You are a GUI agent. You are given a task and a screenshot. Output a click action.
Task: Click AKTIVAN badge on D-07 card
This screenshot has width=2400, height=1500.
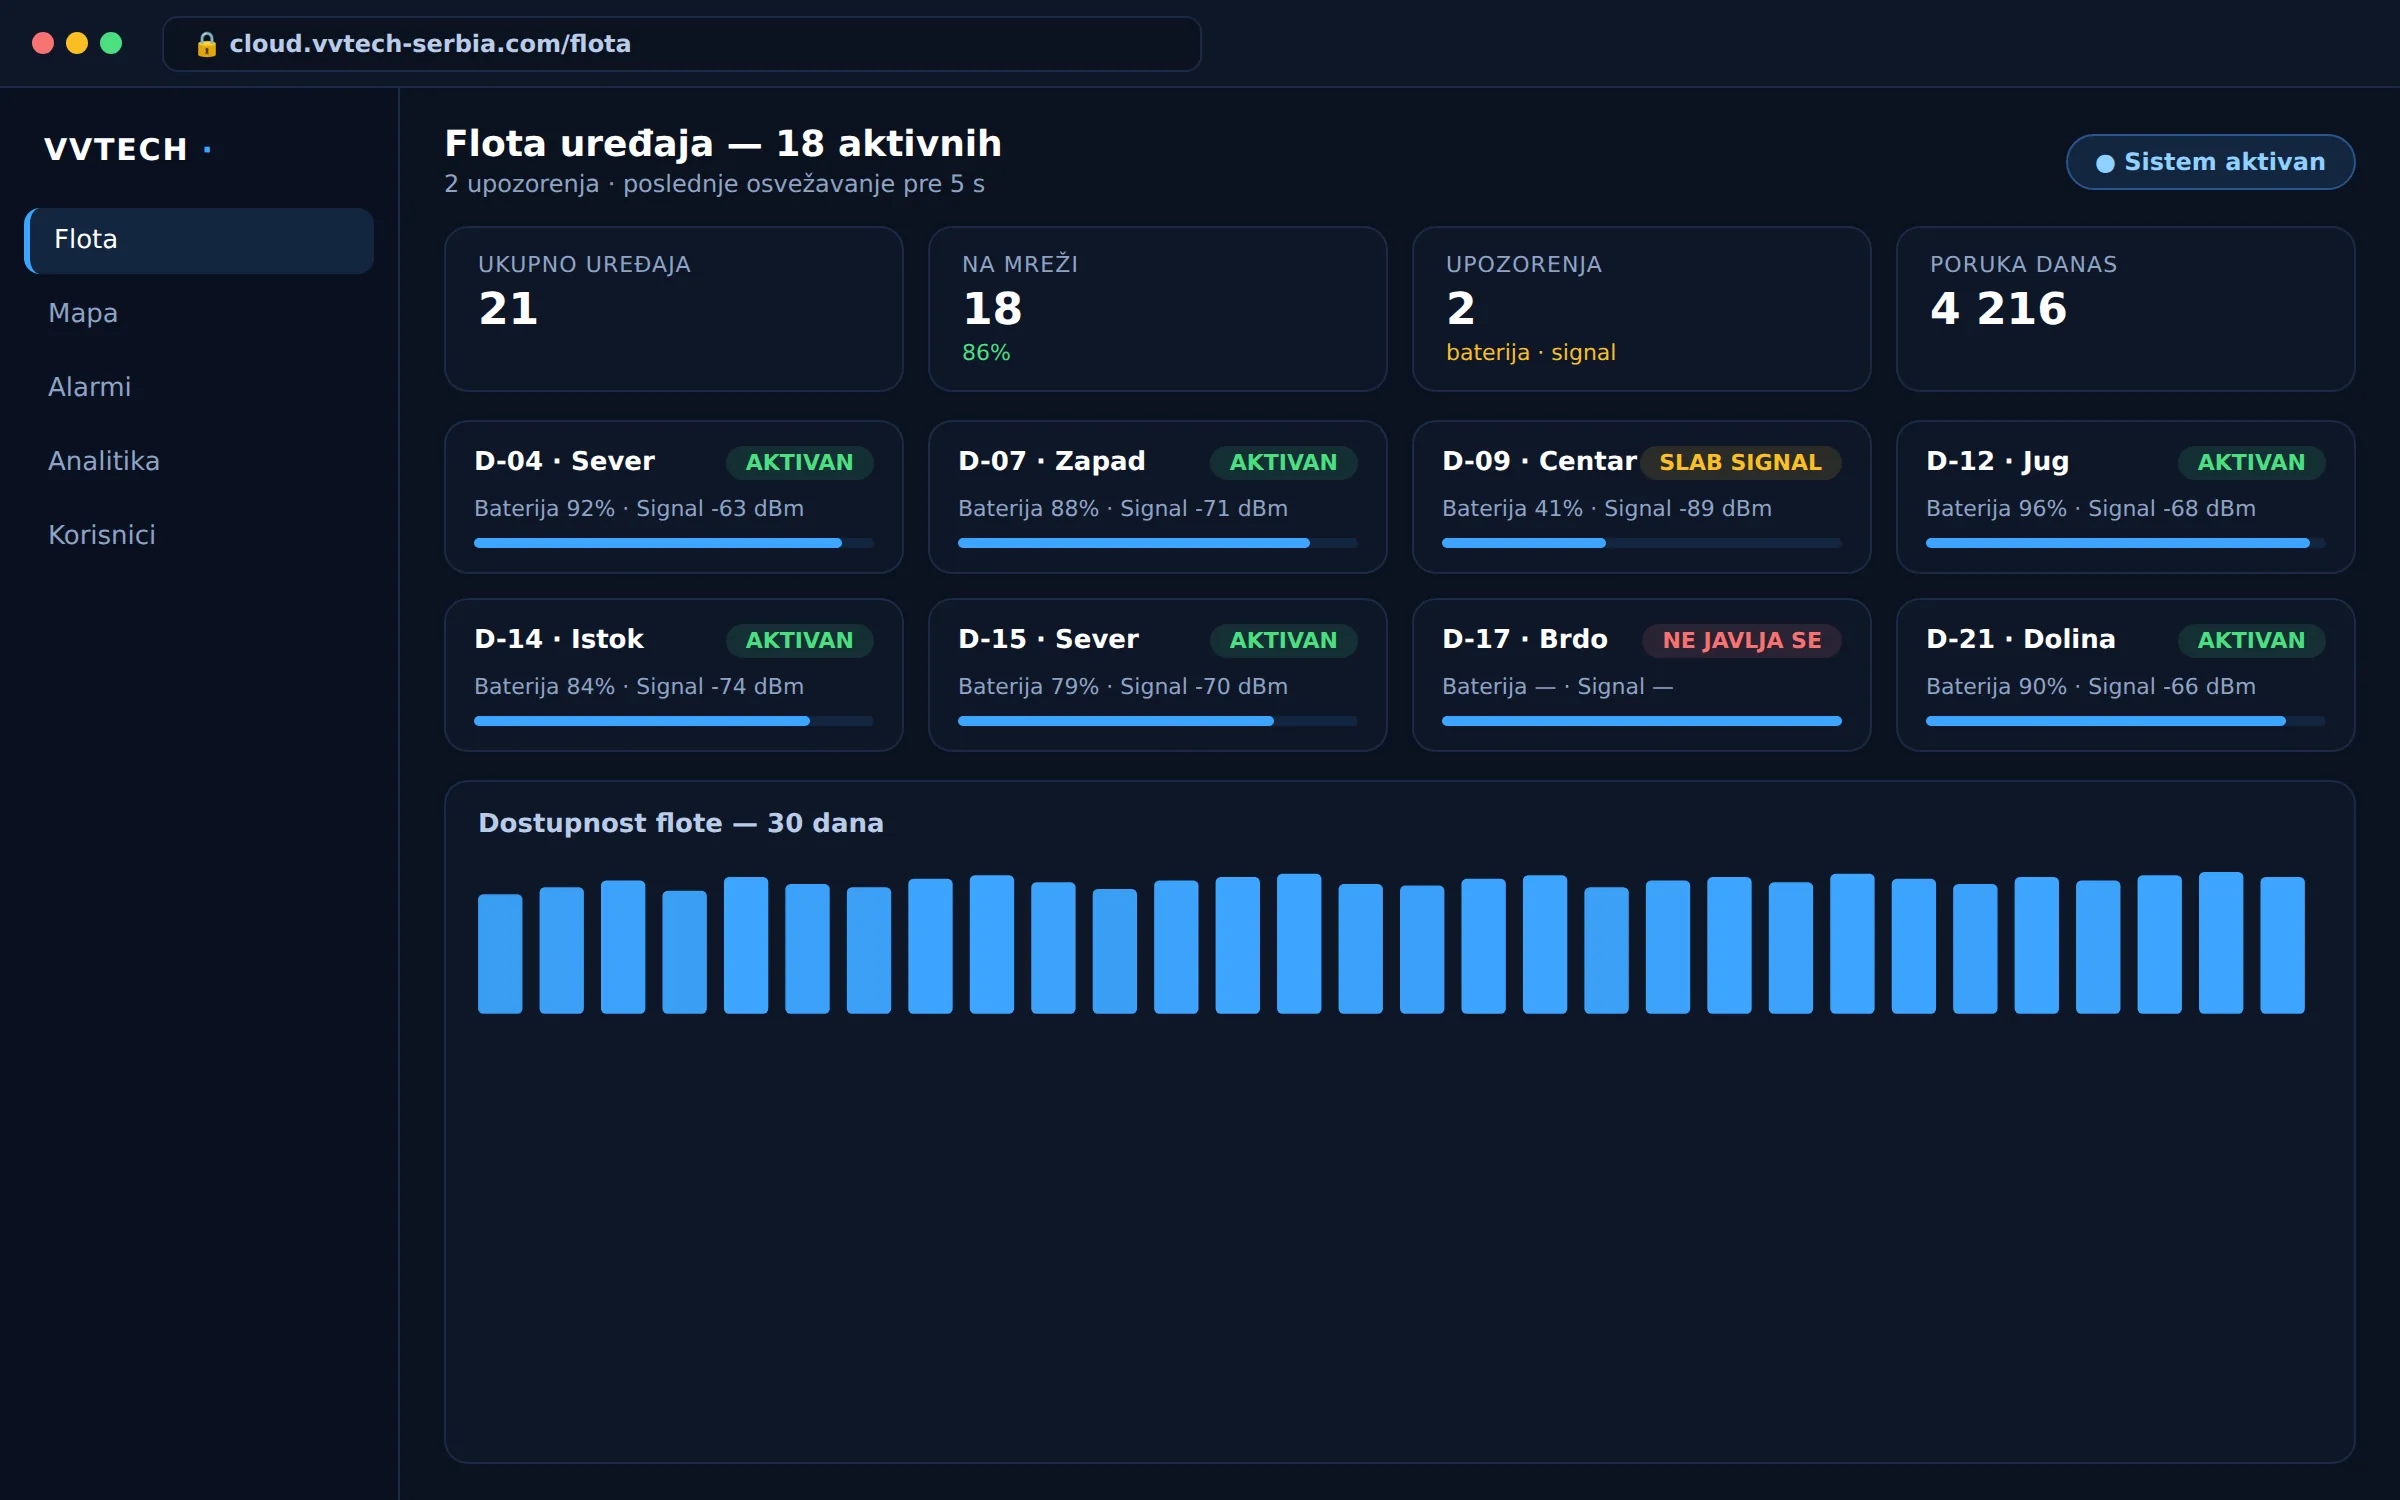[1283, 463]
